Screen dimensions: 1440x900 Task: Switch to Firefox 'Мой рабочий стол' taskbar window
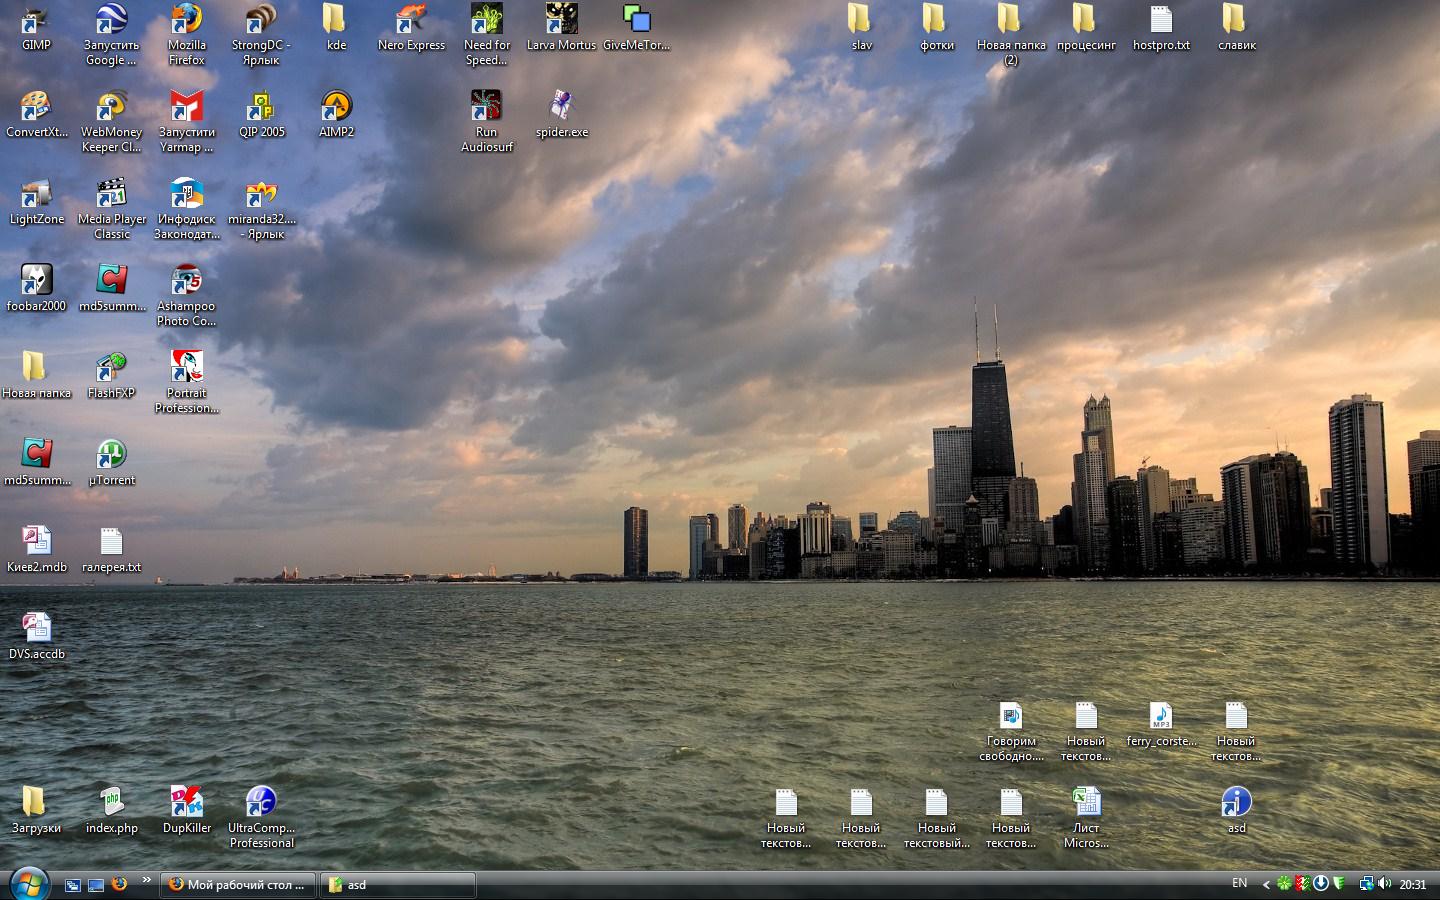[238, 885]
